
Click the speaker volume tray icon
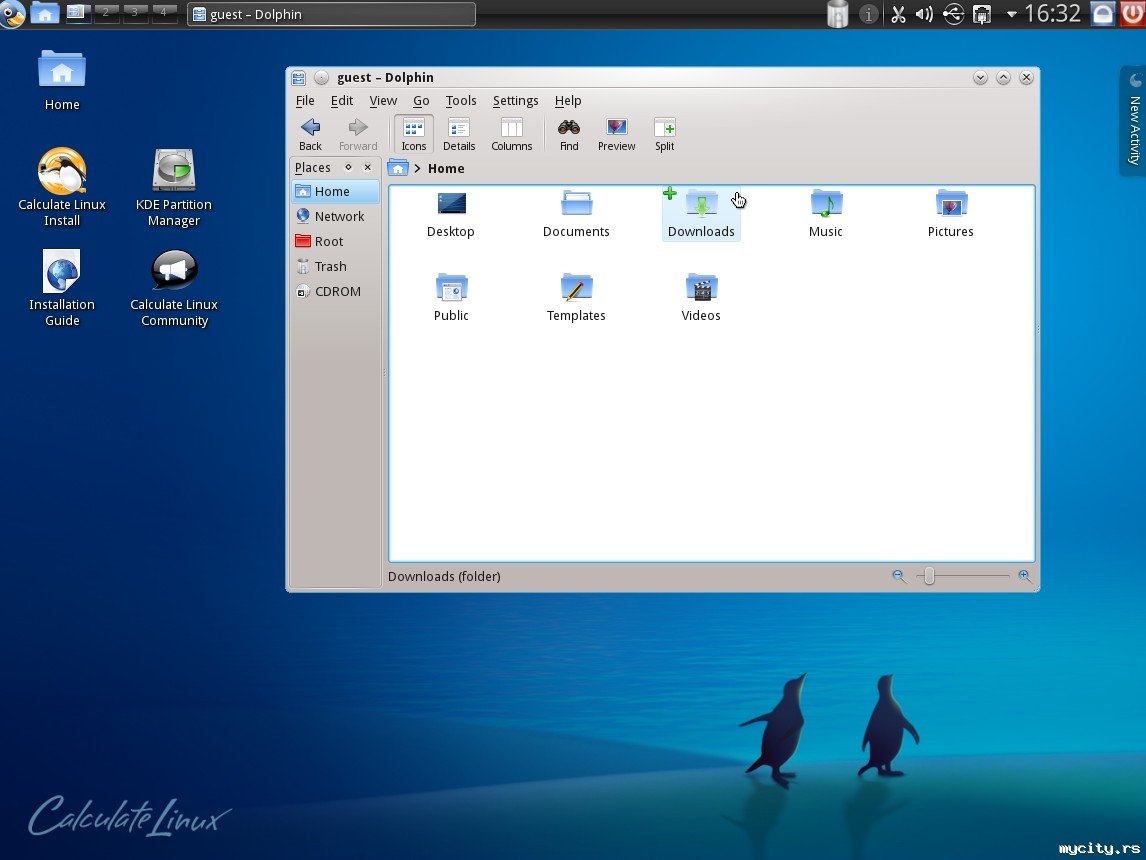[925, 14]
